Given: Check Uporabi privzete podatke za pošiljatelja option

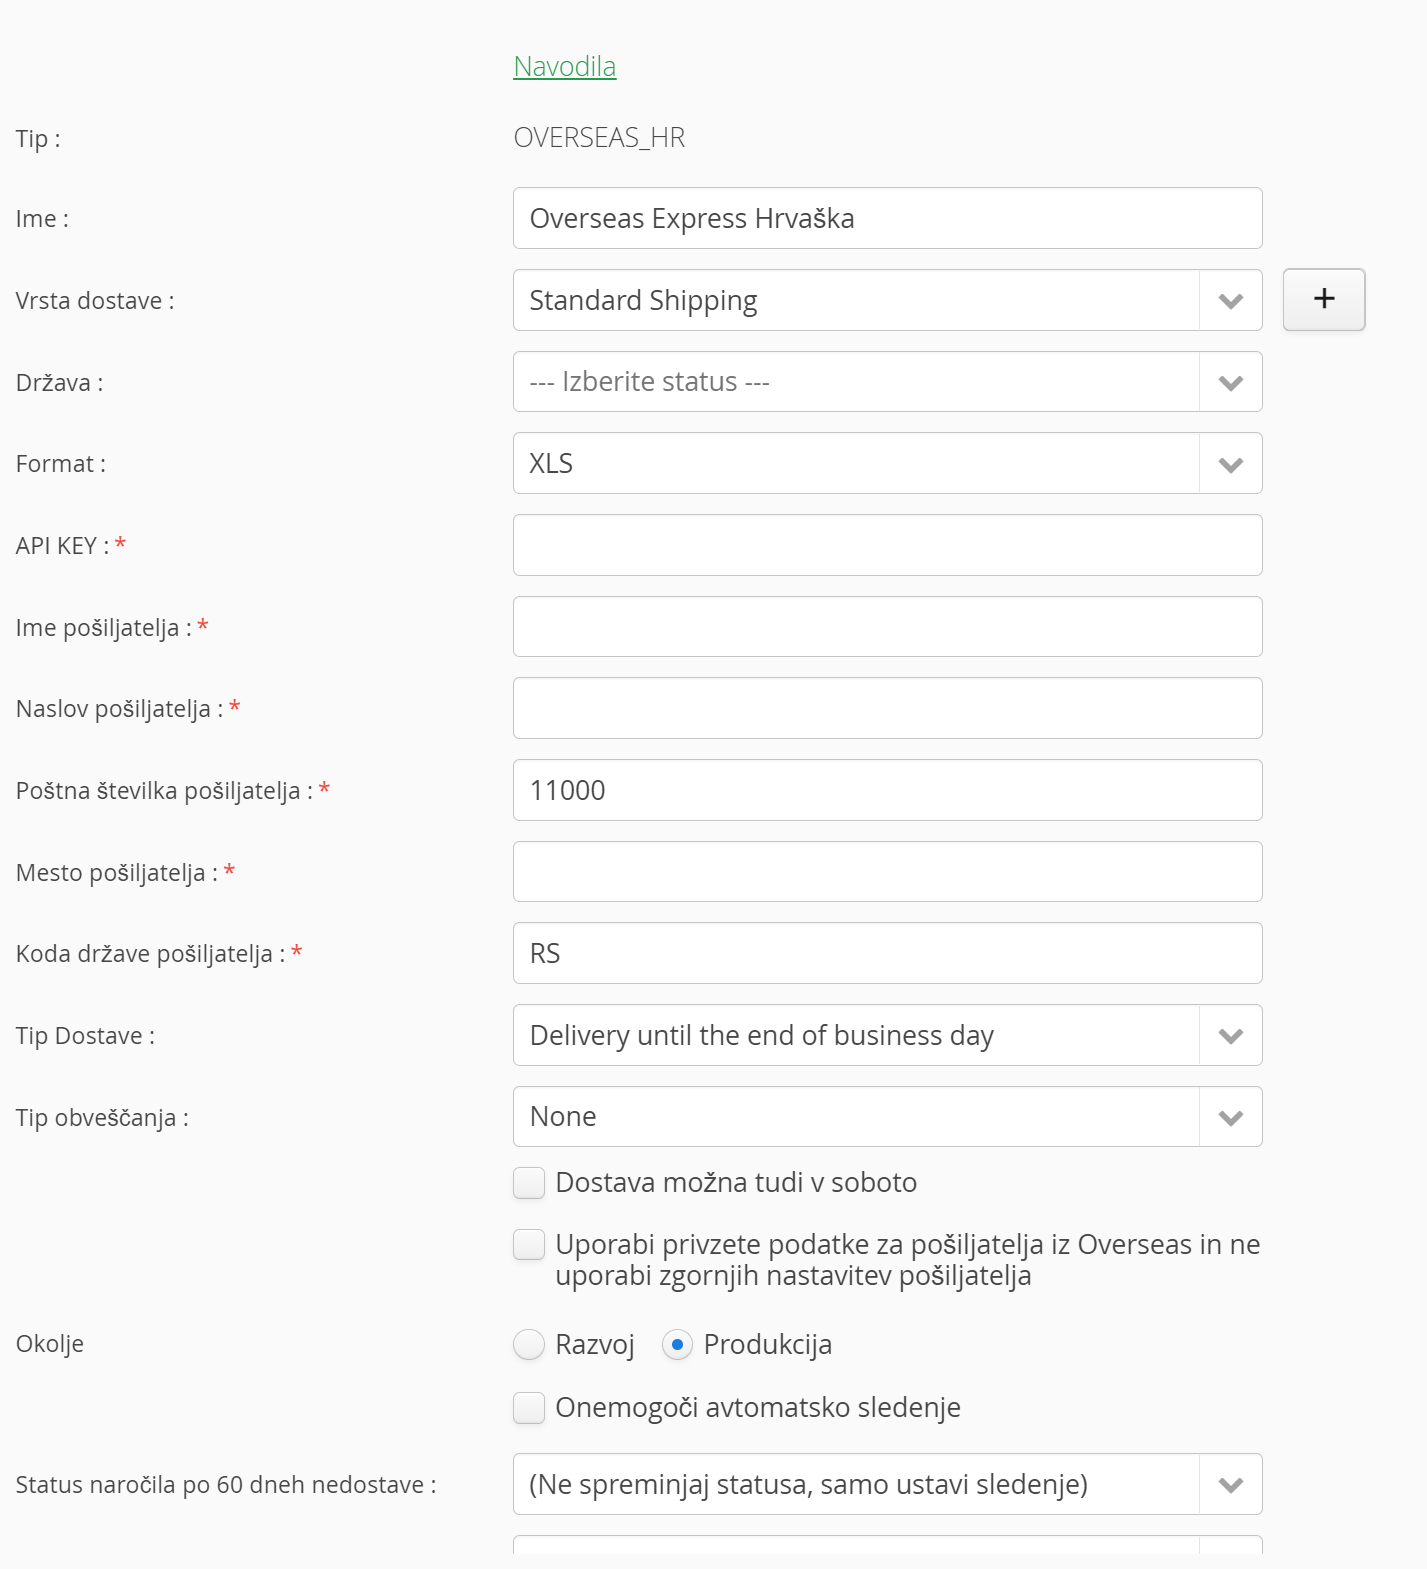Looking at the screenshot, I should click(529, 1245).
